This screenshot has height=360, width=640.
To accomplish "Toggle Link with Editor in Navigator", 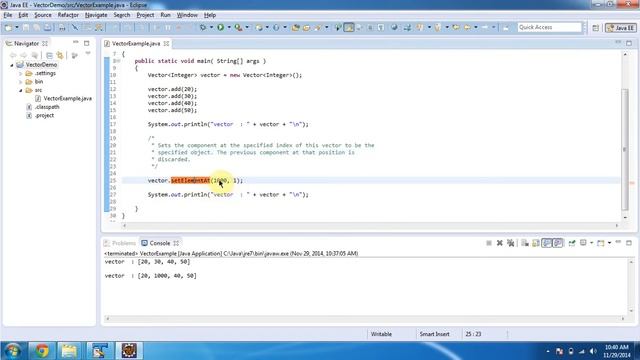I will tap(60, 55).
